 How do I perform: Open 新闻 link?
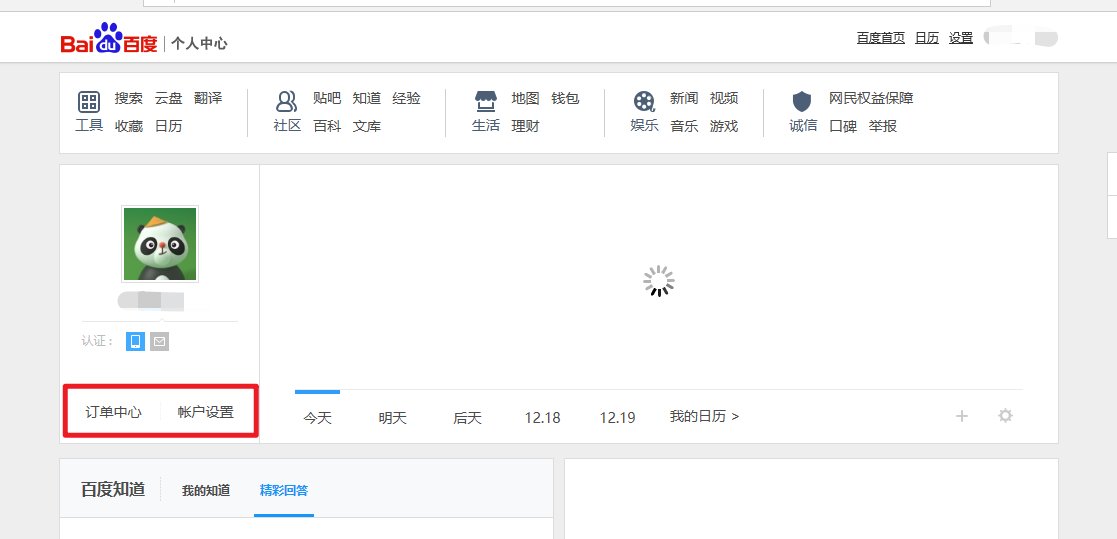pyautogui.click(x=684, y=98)
